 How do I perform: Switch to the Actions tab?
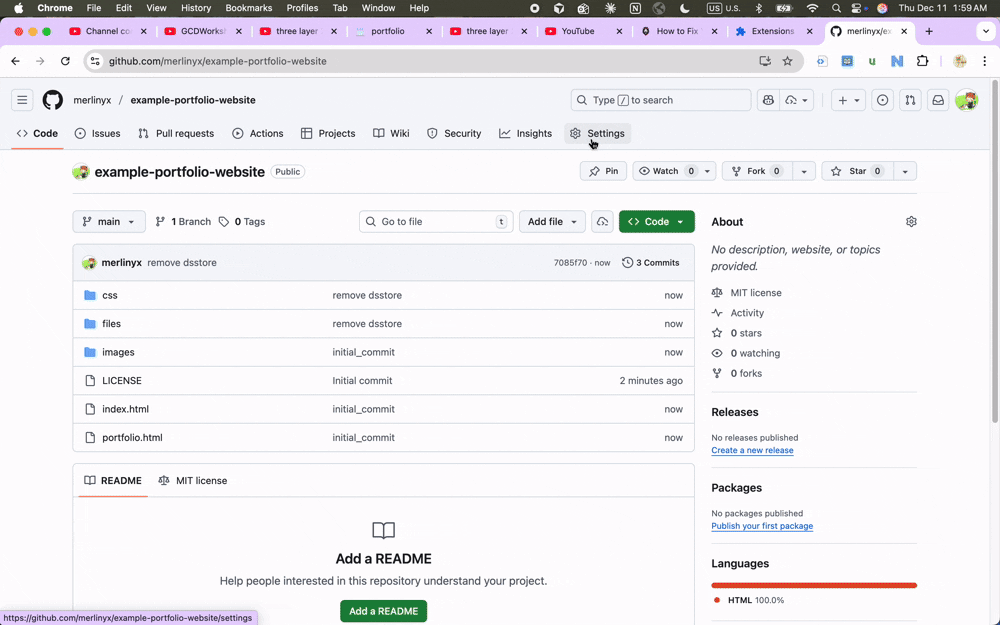click(x=258, y=133)
